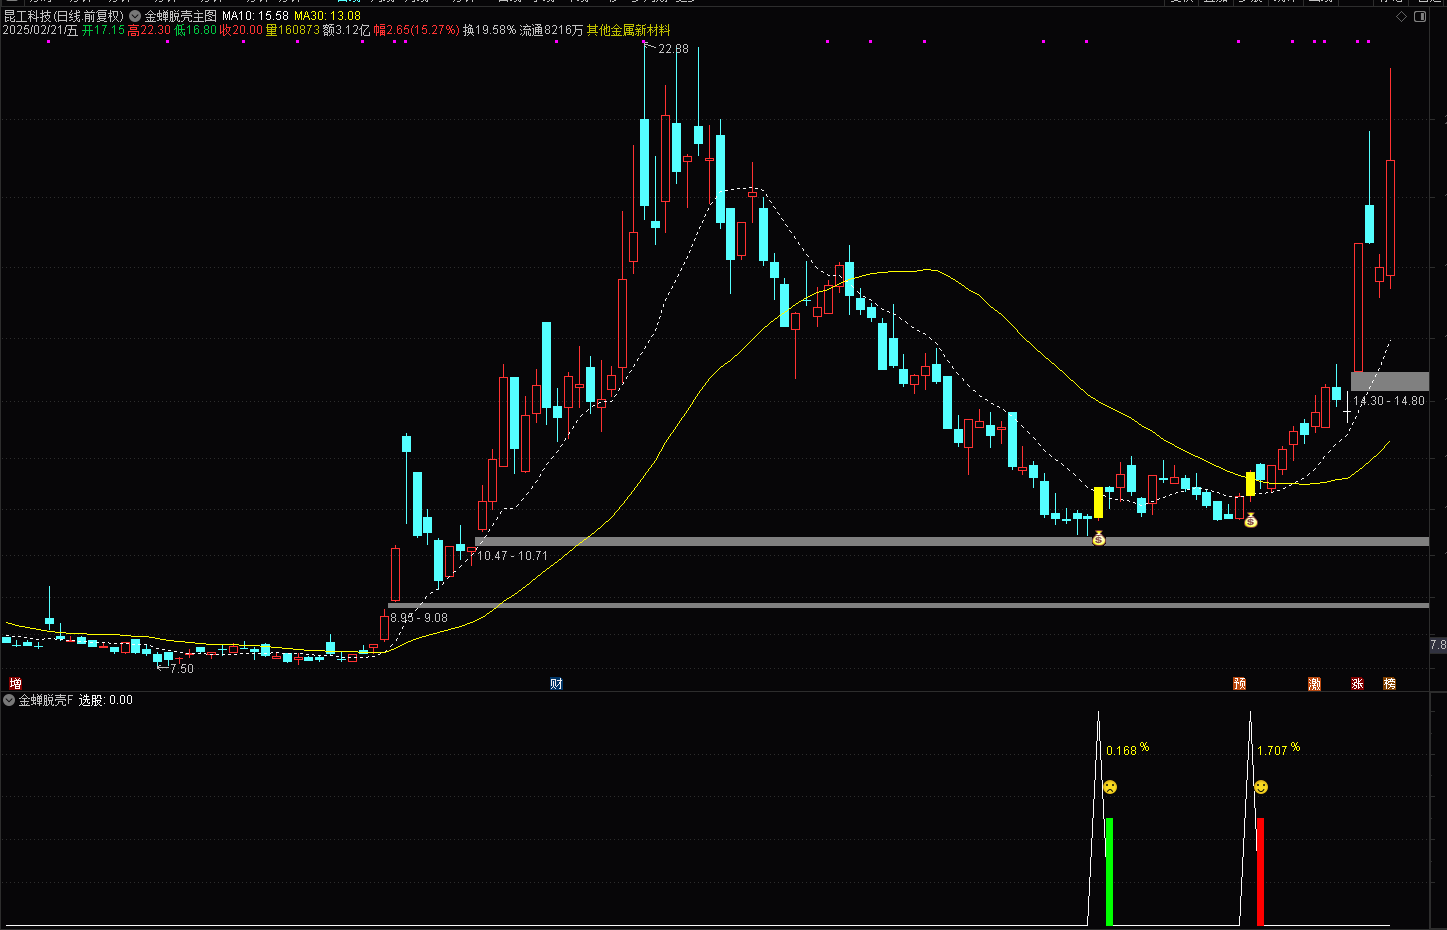Image resolution: width=1447 pixels, height=930 pixels.
Task: Click the red 涨 limit-up marker
Action: coord(1357,684)
